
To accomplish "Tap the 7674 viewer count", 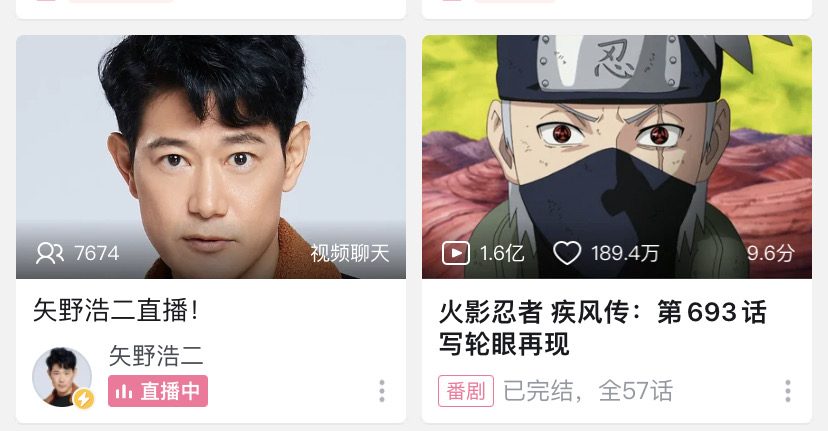I will tap(97, 254).
